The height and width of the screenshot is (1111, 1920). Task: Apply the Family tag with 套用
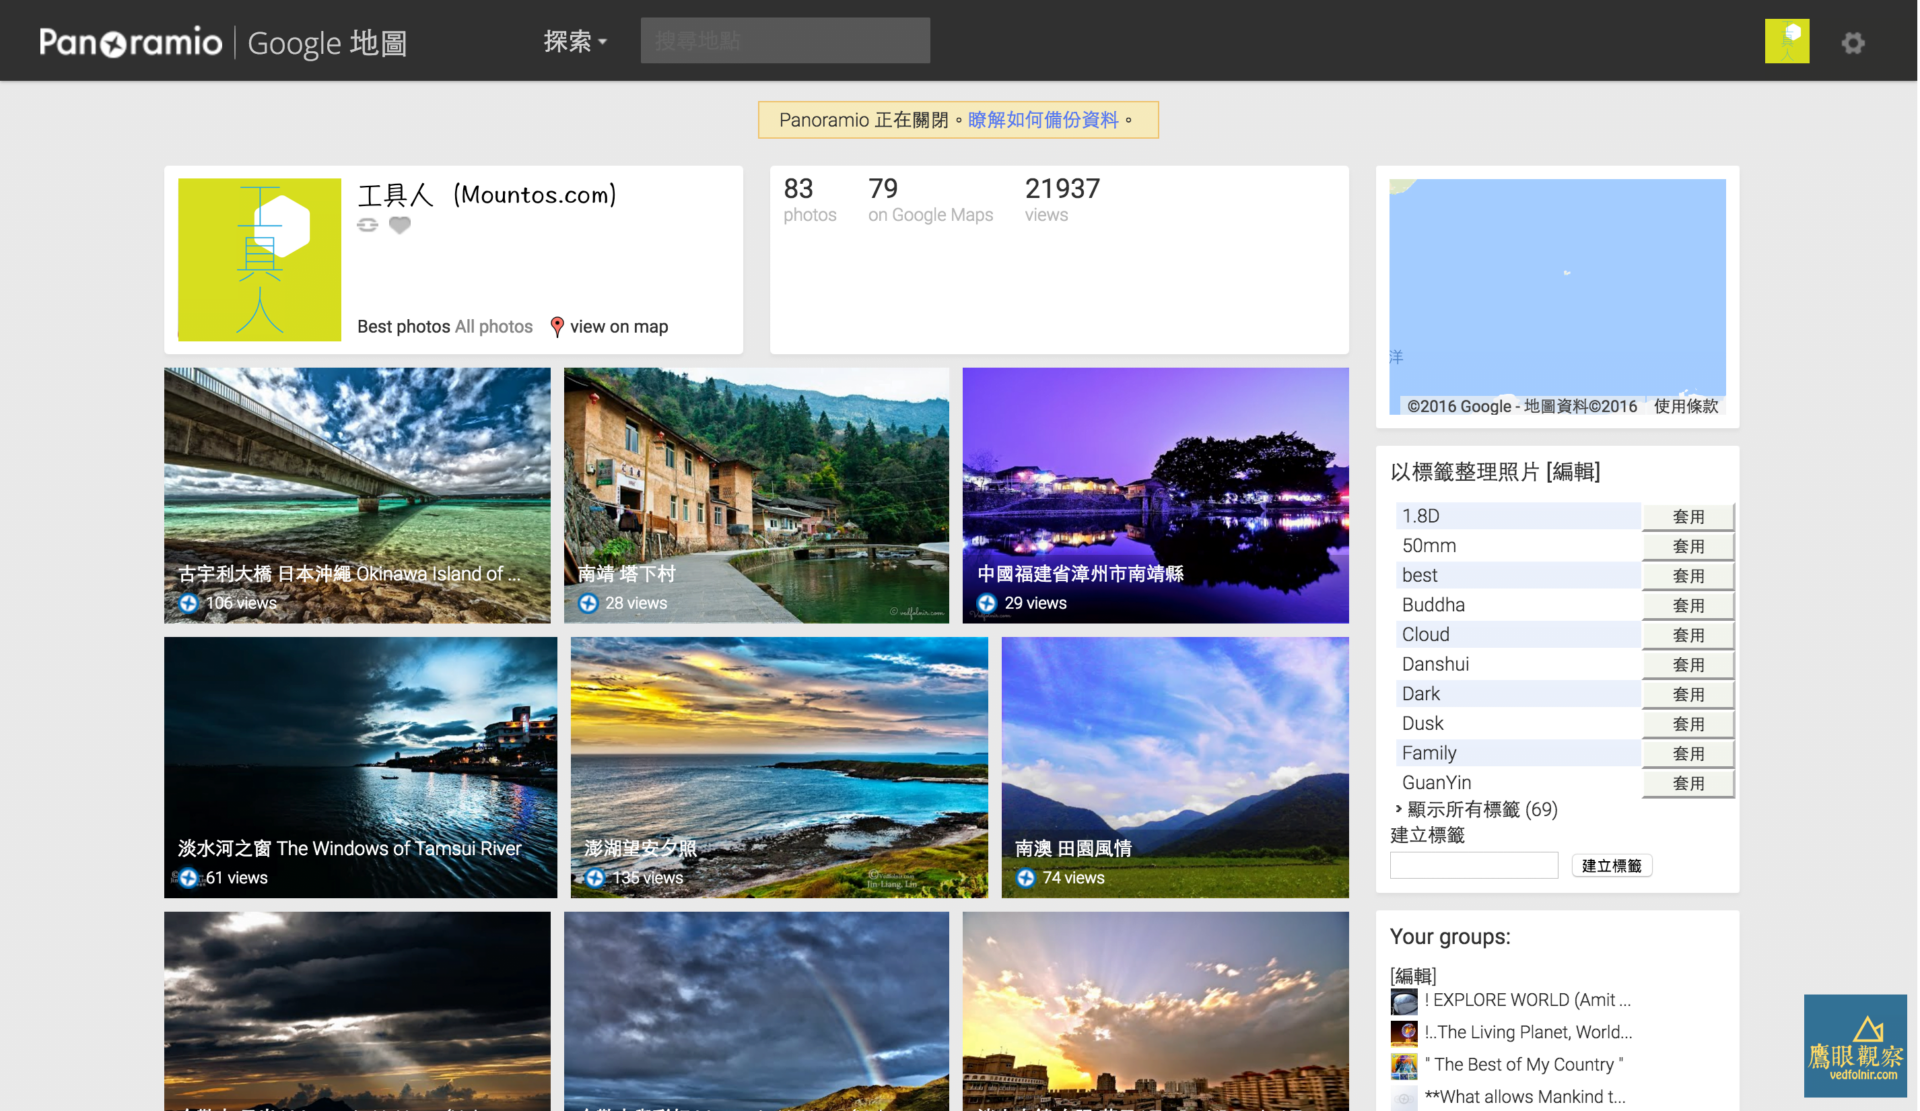(x=1688, y=754)
